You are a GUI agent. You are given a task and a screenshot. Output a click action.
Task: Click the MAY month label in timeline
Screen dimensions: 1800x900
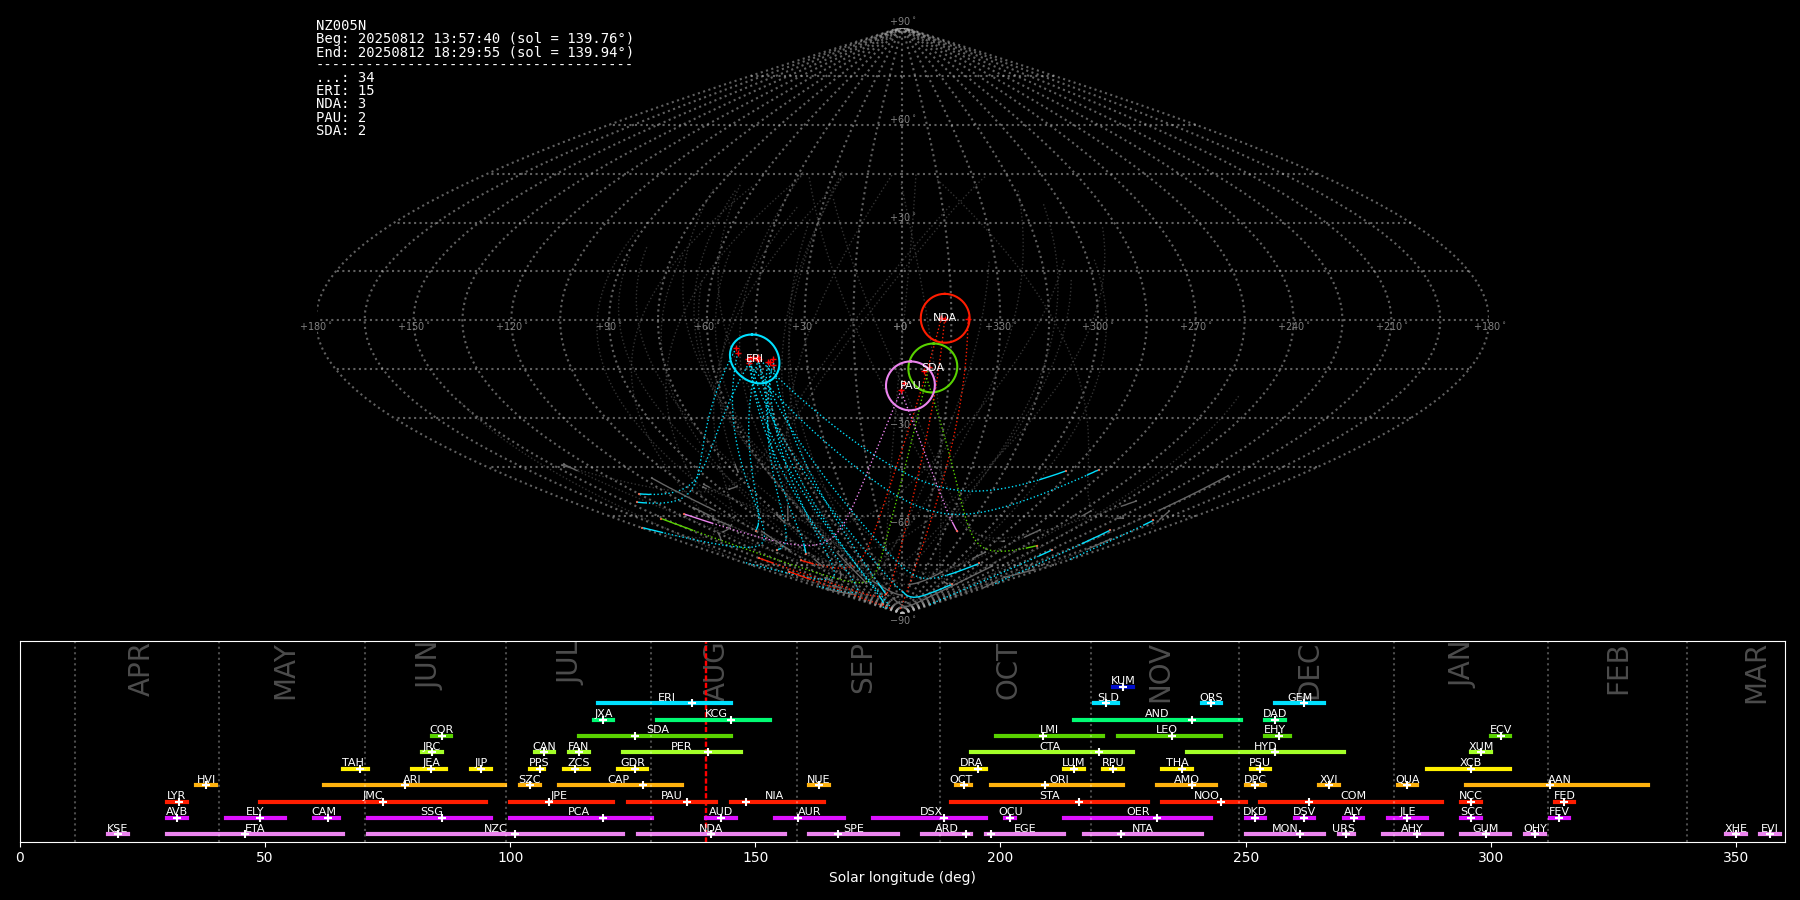(x=285, y=673)
